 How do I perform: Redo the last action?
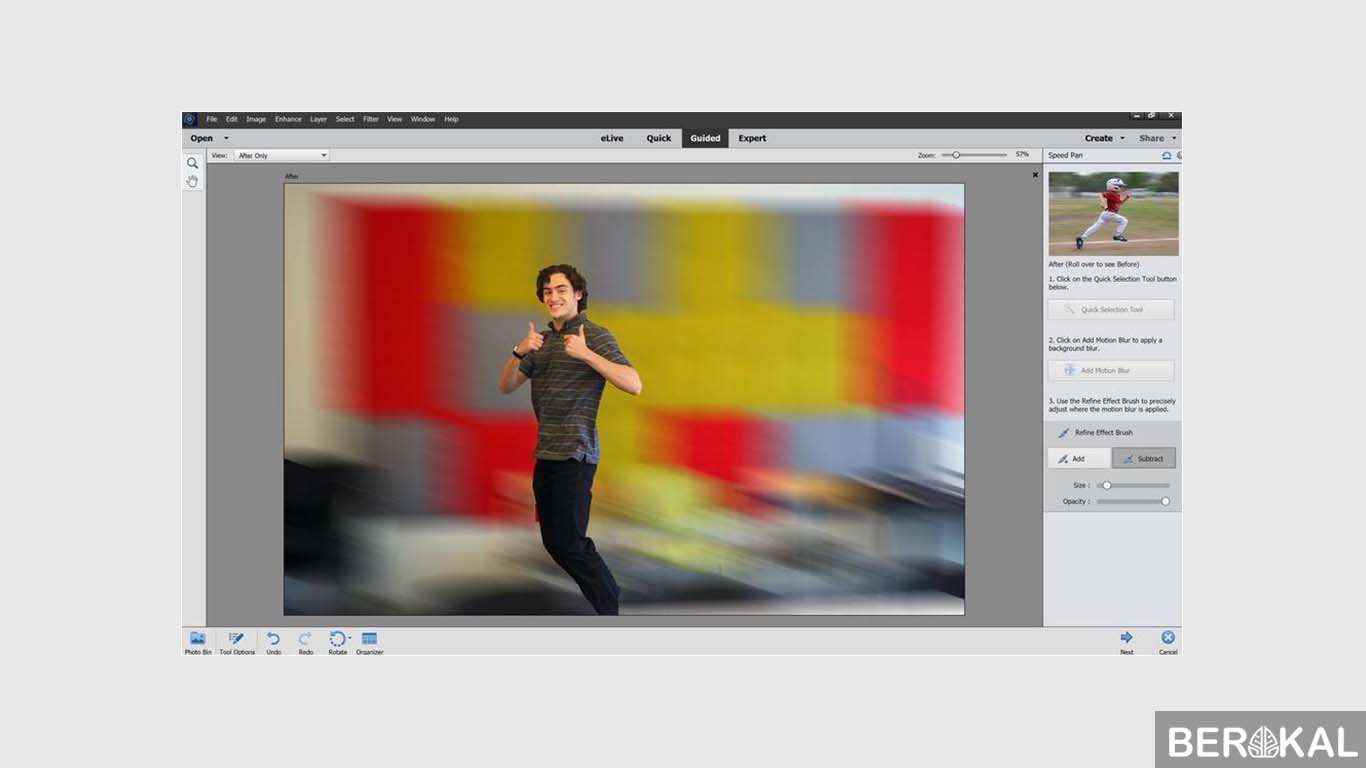click(x=305, y=641)
